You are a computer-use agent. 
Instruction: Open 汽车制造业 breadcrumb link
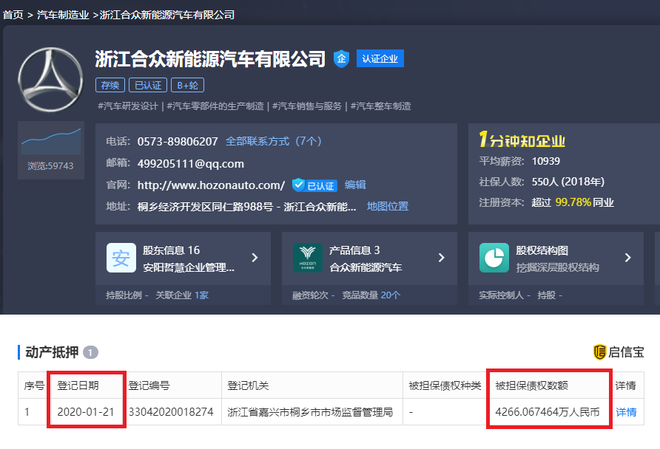pos(63,15)
